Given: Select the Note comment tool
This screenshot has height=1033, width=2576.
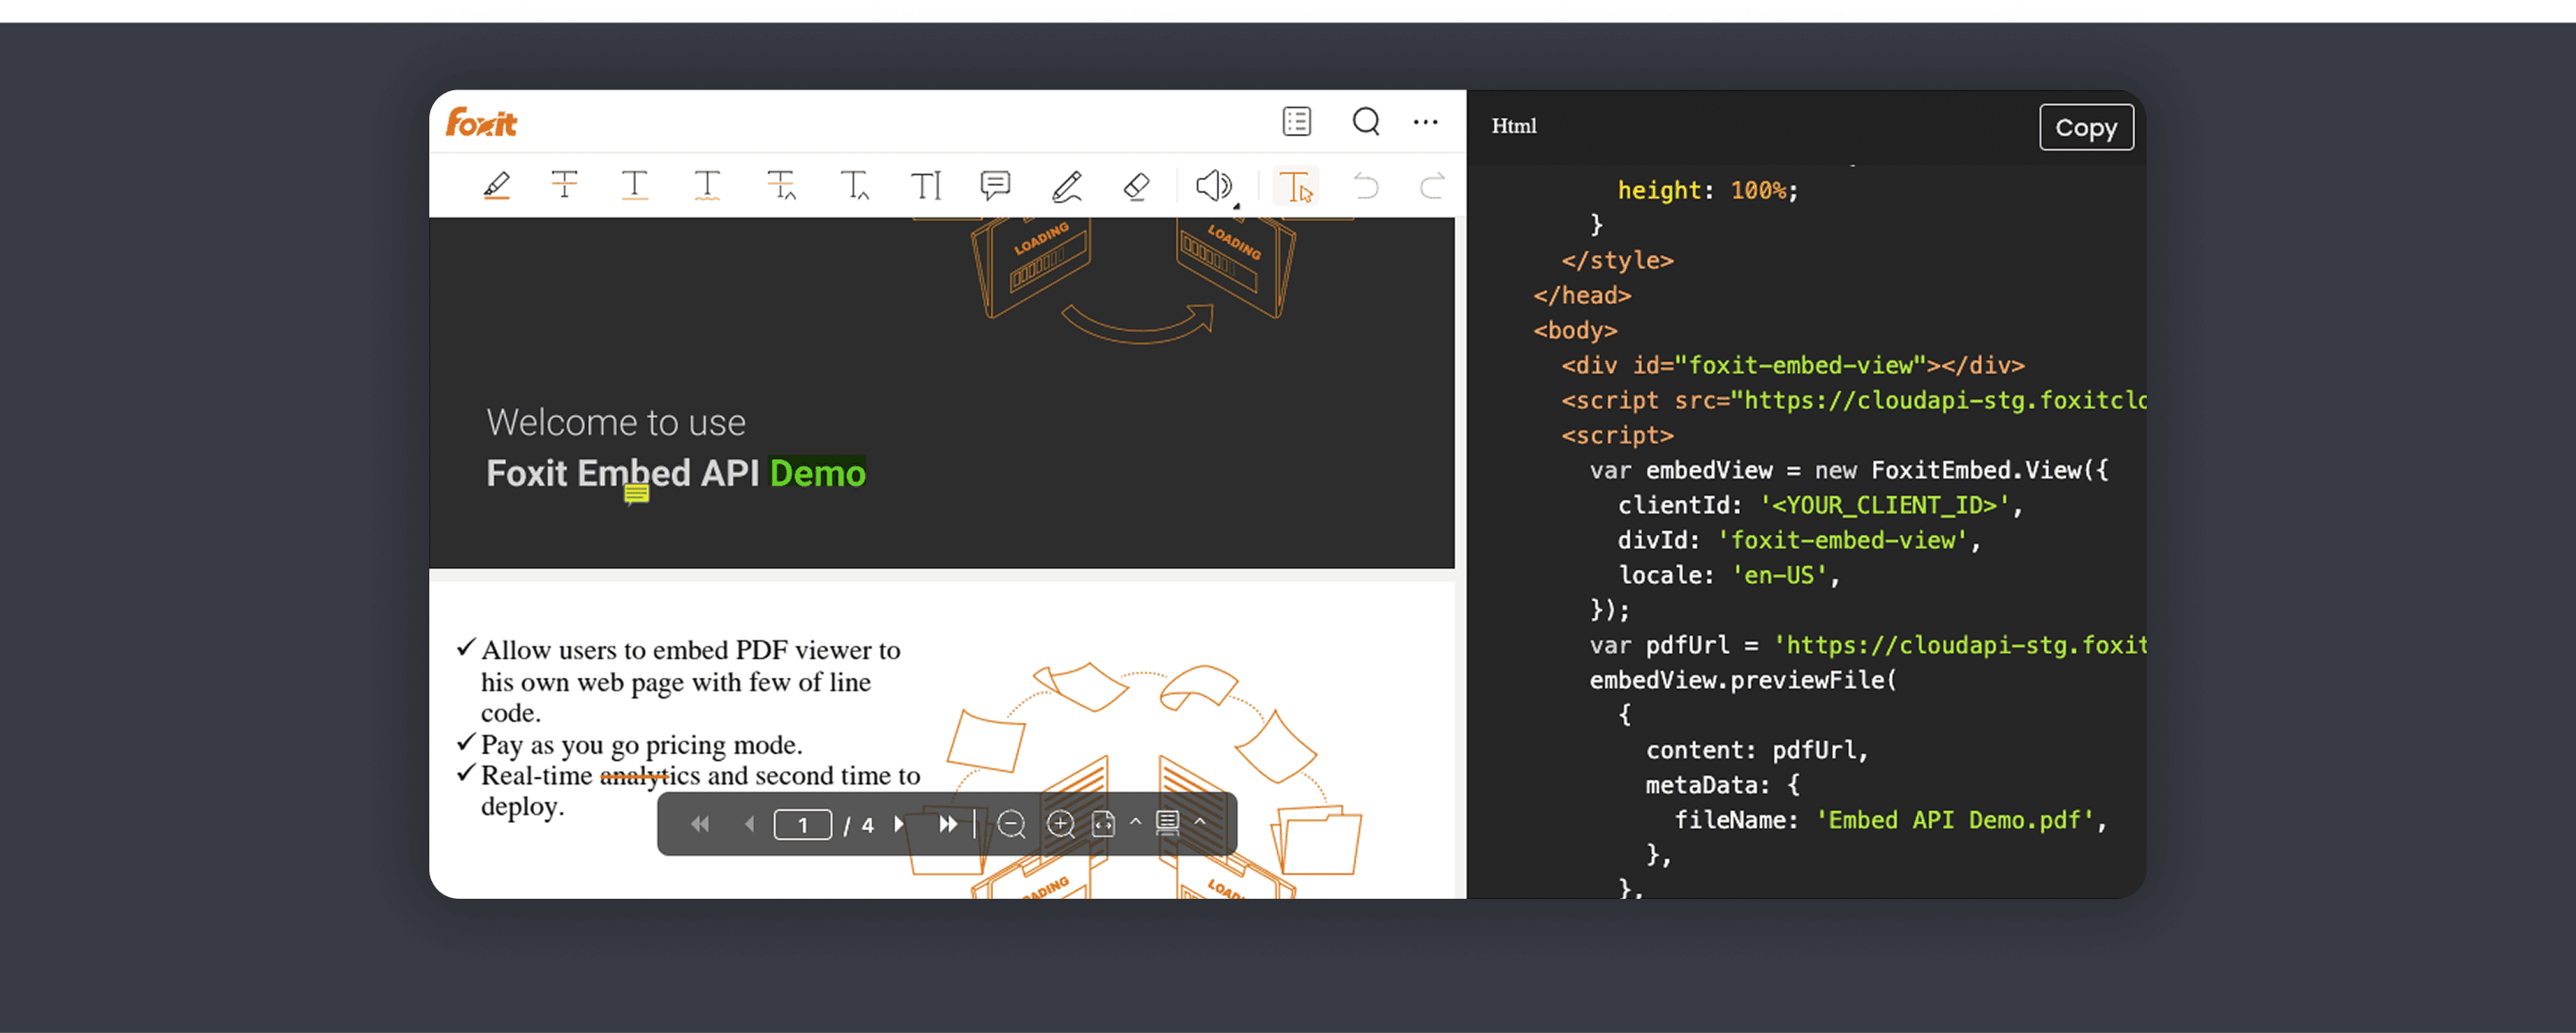Looking at the screenshot, I should (x=995, y=185).
